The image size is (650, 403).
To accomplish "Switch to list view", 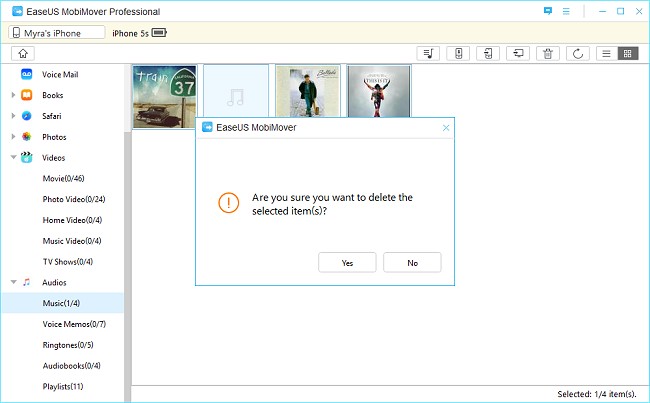I will pyautogui.click(x=606, y=53).
